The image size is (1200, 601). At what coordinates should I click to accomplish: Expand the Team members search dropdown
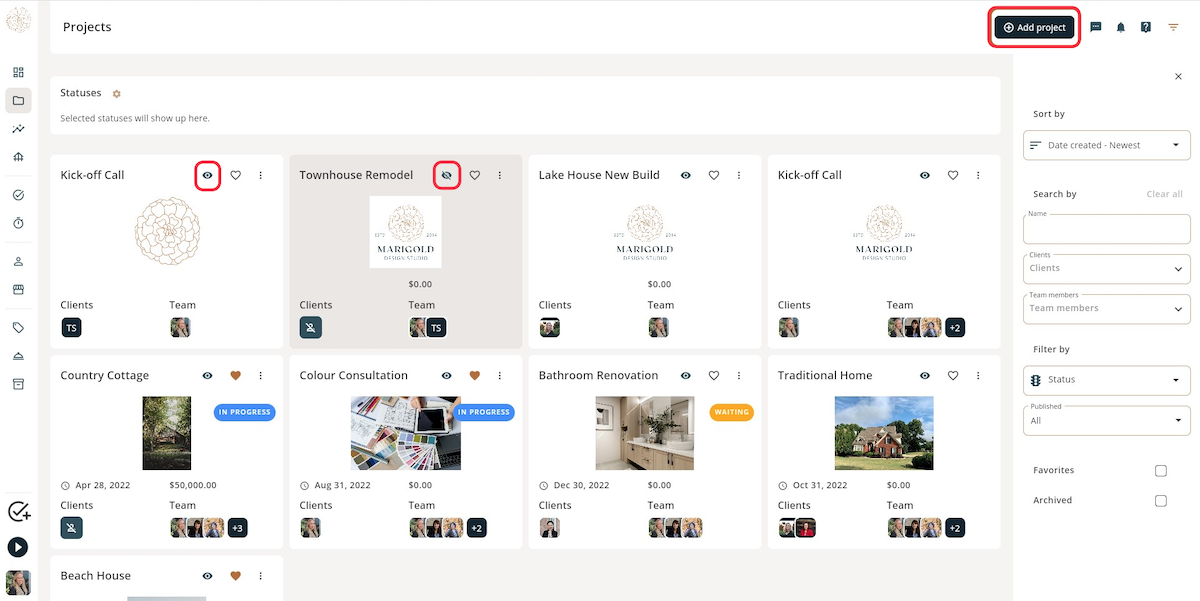[x=1107, y=309]
